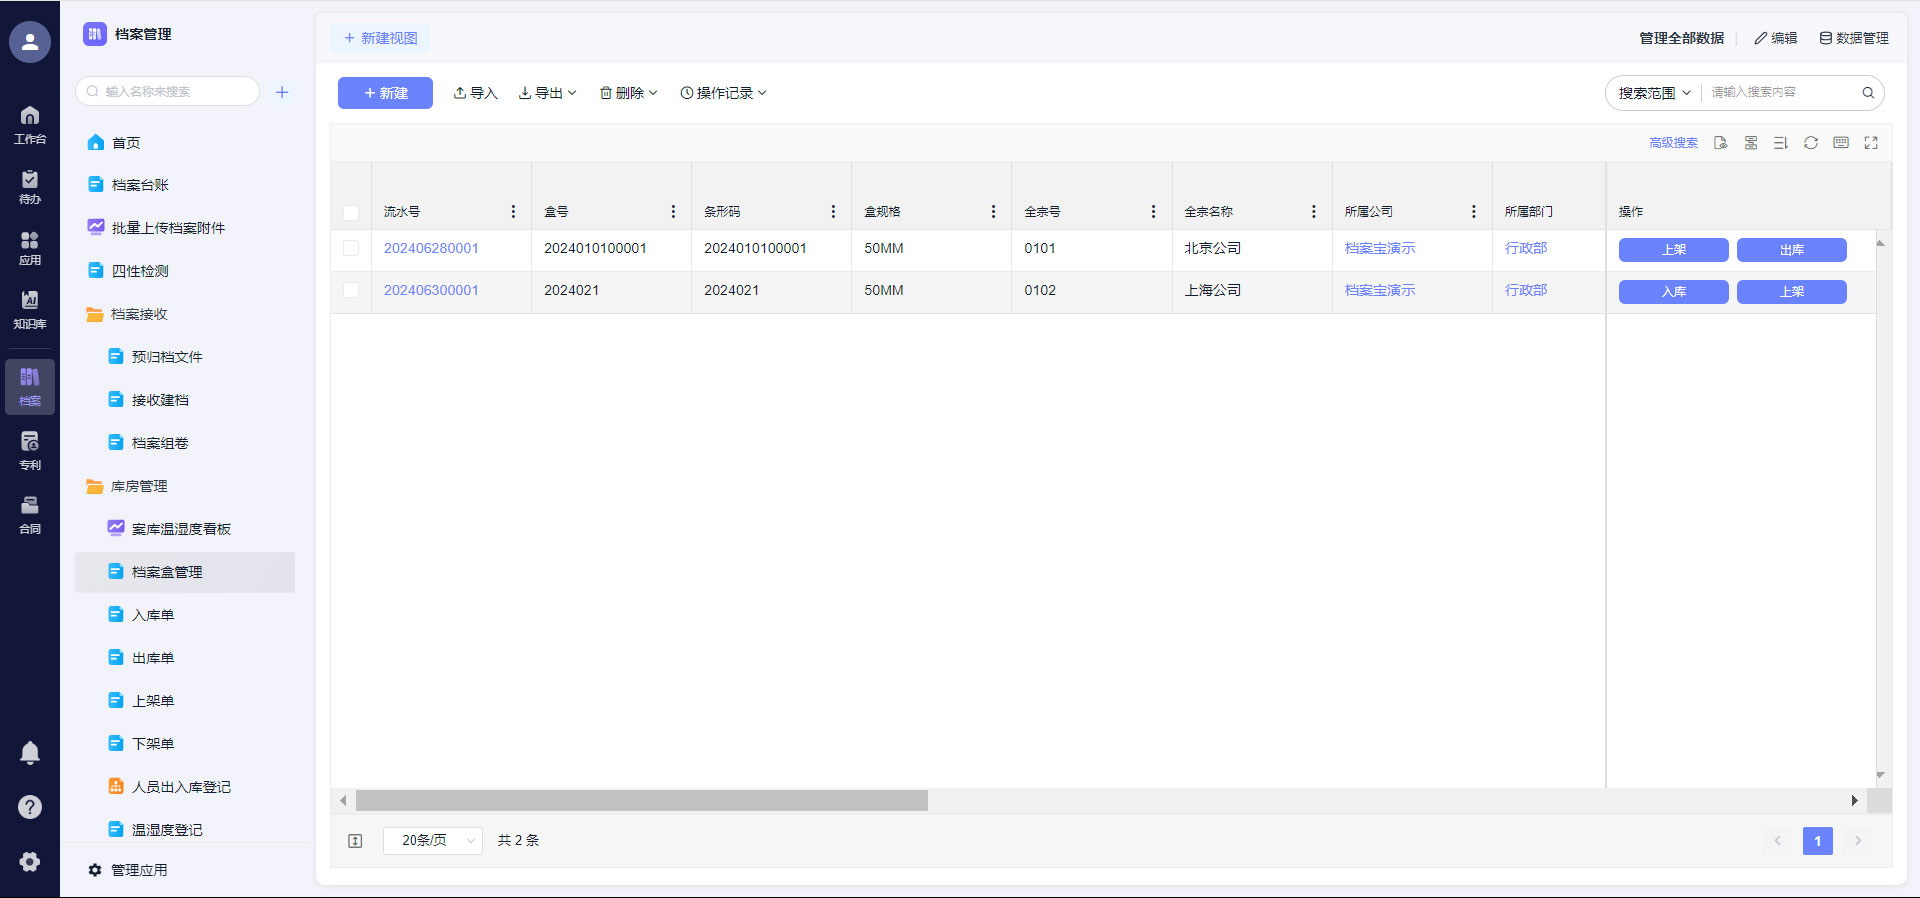Open 知识库 icon in left navigation
The width and height of the screenshot is (1920, 898).
pyautogui.click(x=30, y=309)
